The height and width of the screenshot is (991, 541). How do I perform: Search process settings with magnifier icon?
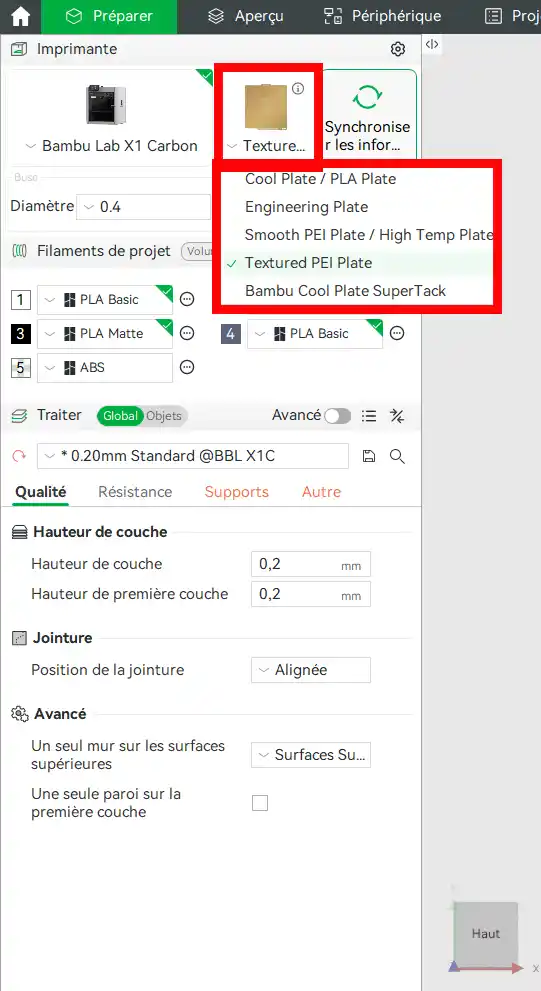pos(397,456)
